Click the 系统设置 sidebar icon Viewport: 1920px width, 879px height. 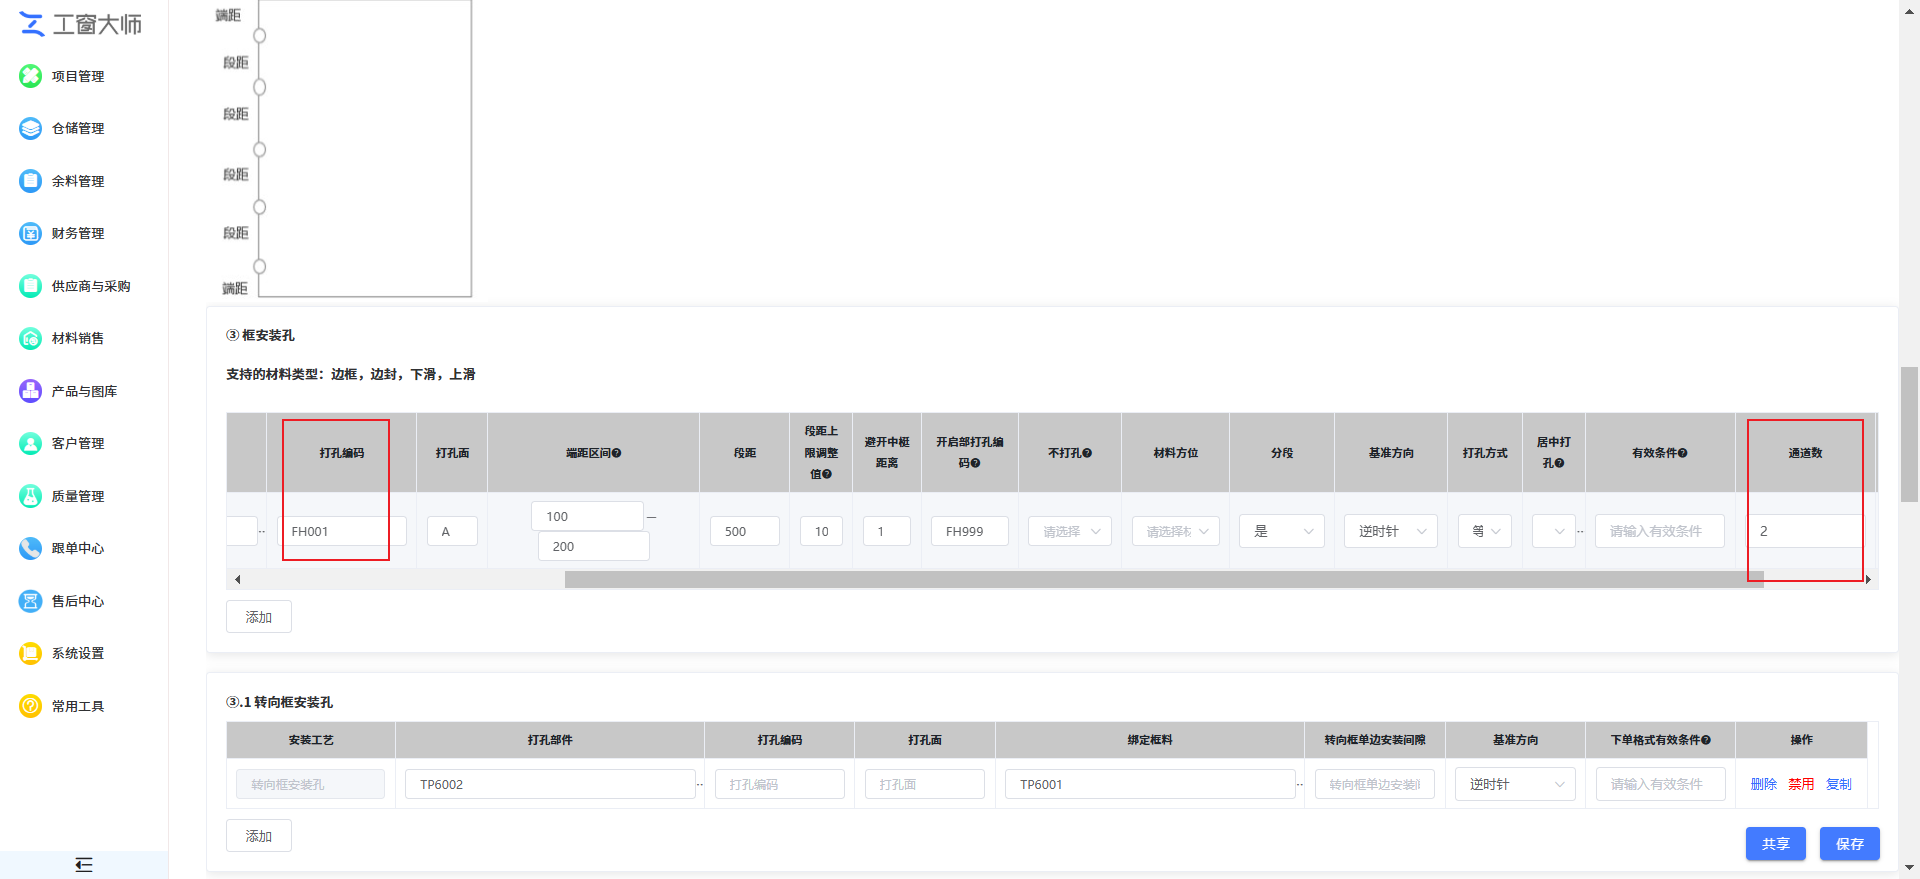pyautogui.click(x=31, y=653)
